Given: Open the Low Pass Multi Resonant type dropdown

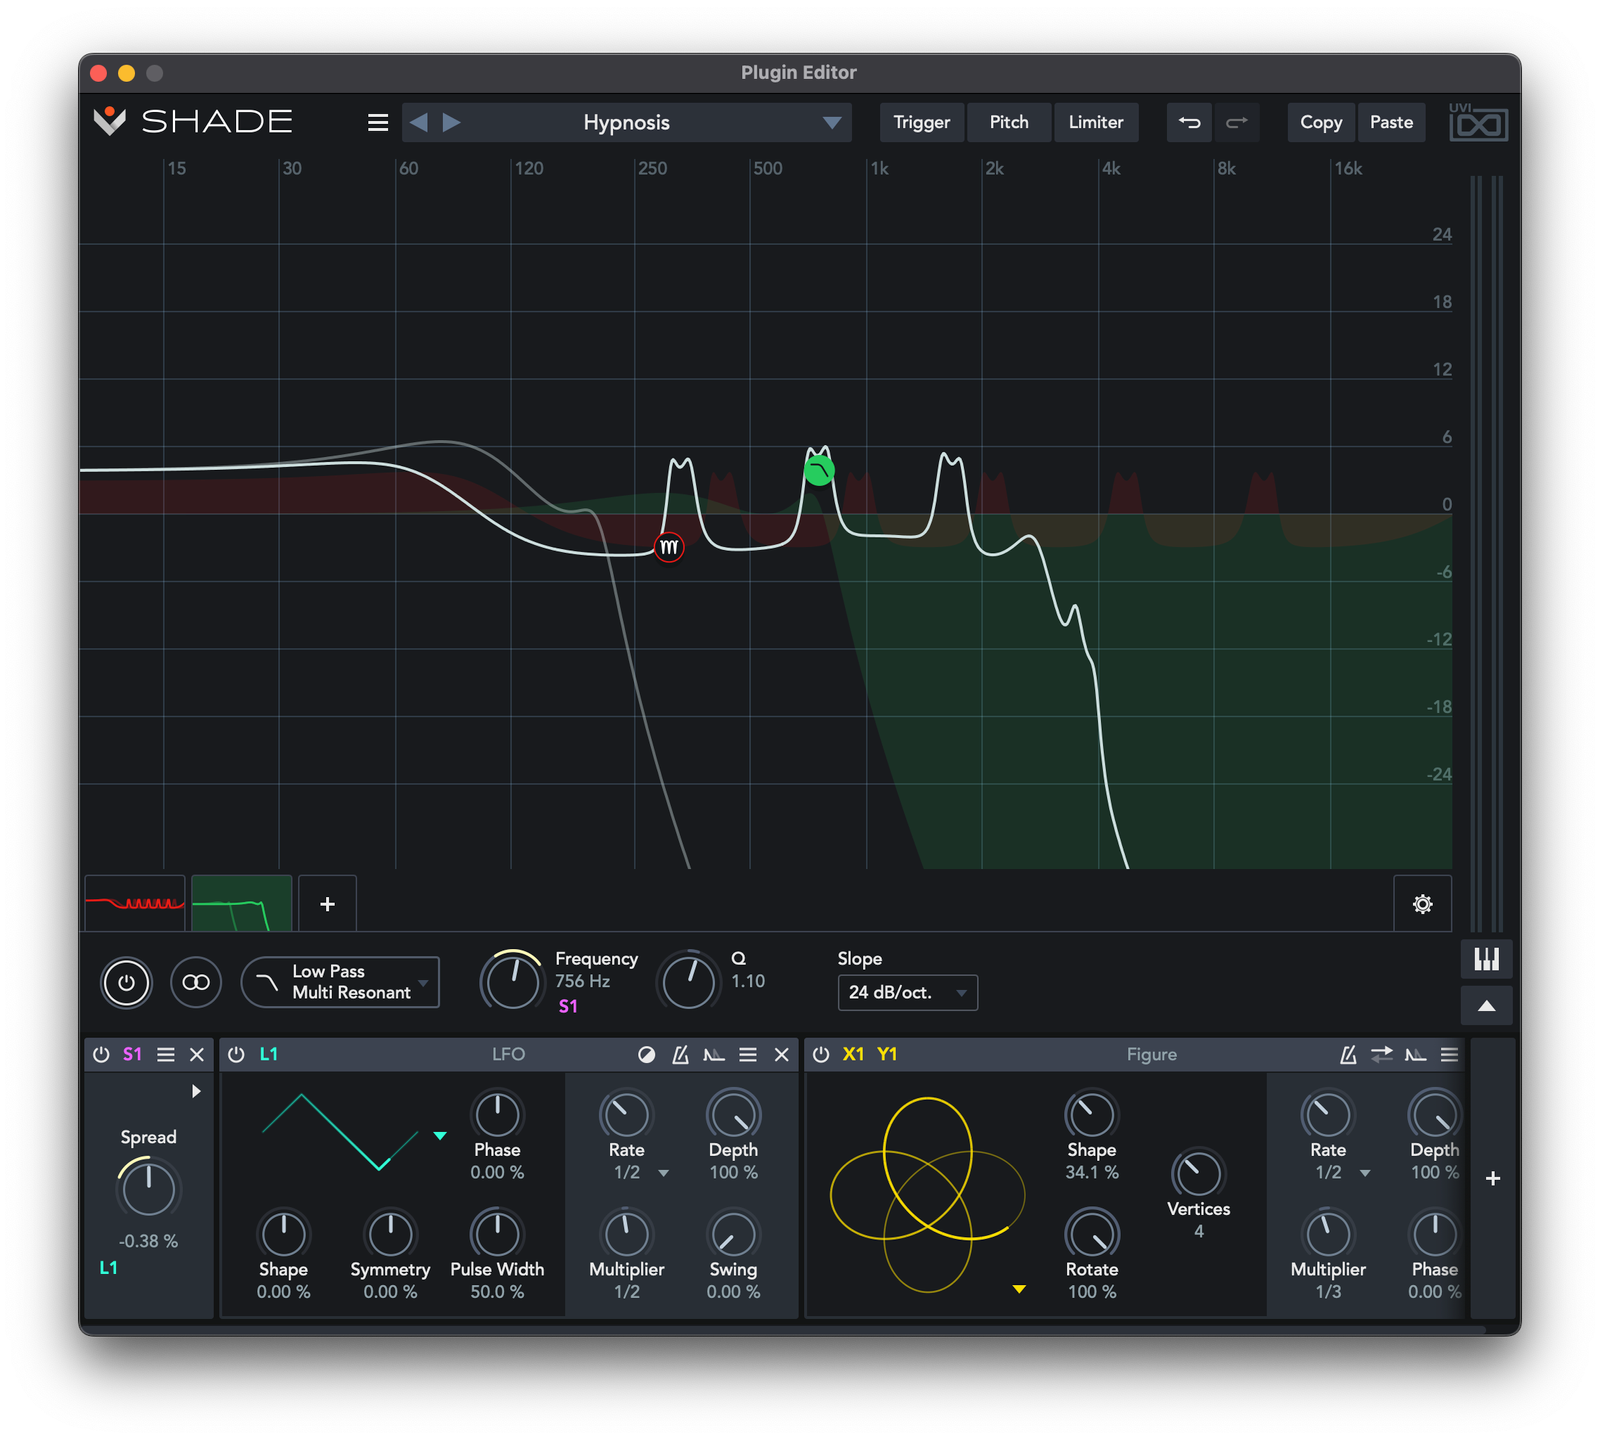Looking at the screenshot, I should point(340,982).
